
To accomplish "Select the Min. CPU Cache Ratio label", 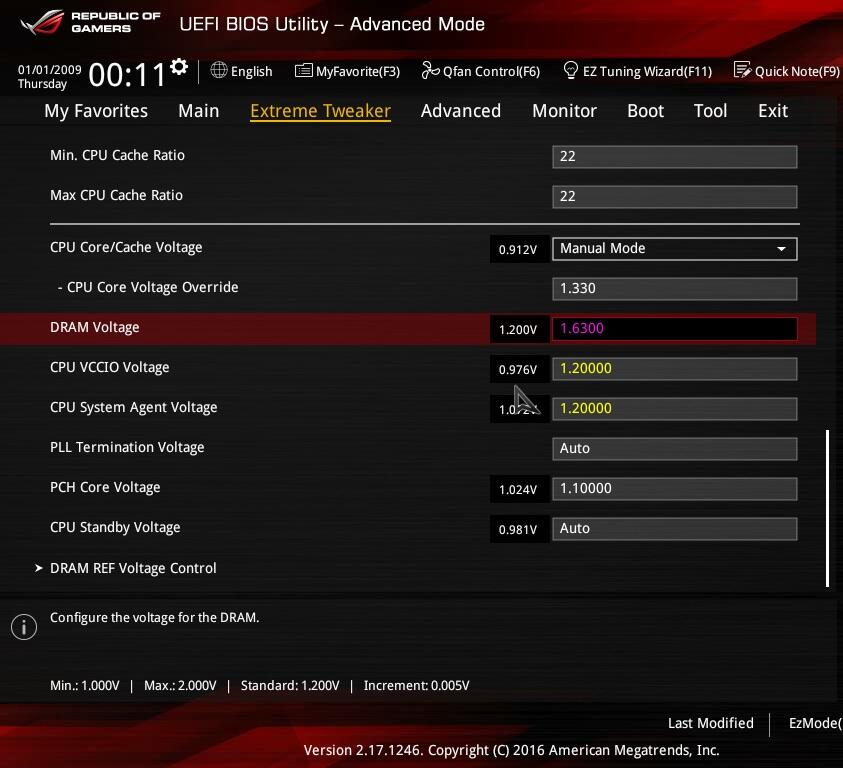I will coord(117,155).
